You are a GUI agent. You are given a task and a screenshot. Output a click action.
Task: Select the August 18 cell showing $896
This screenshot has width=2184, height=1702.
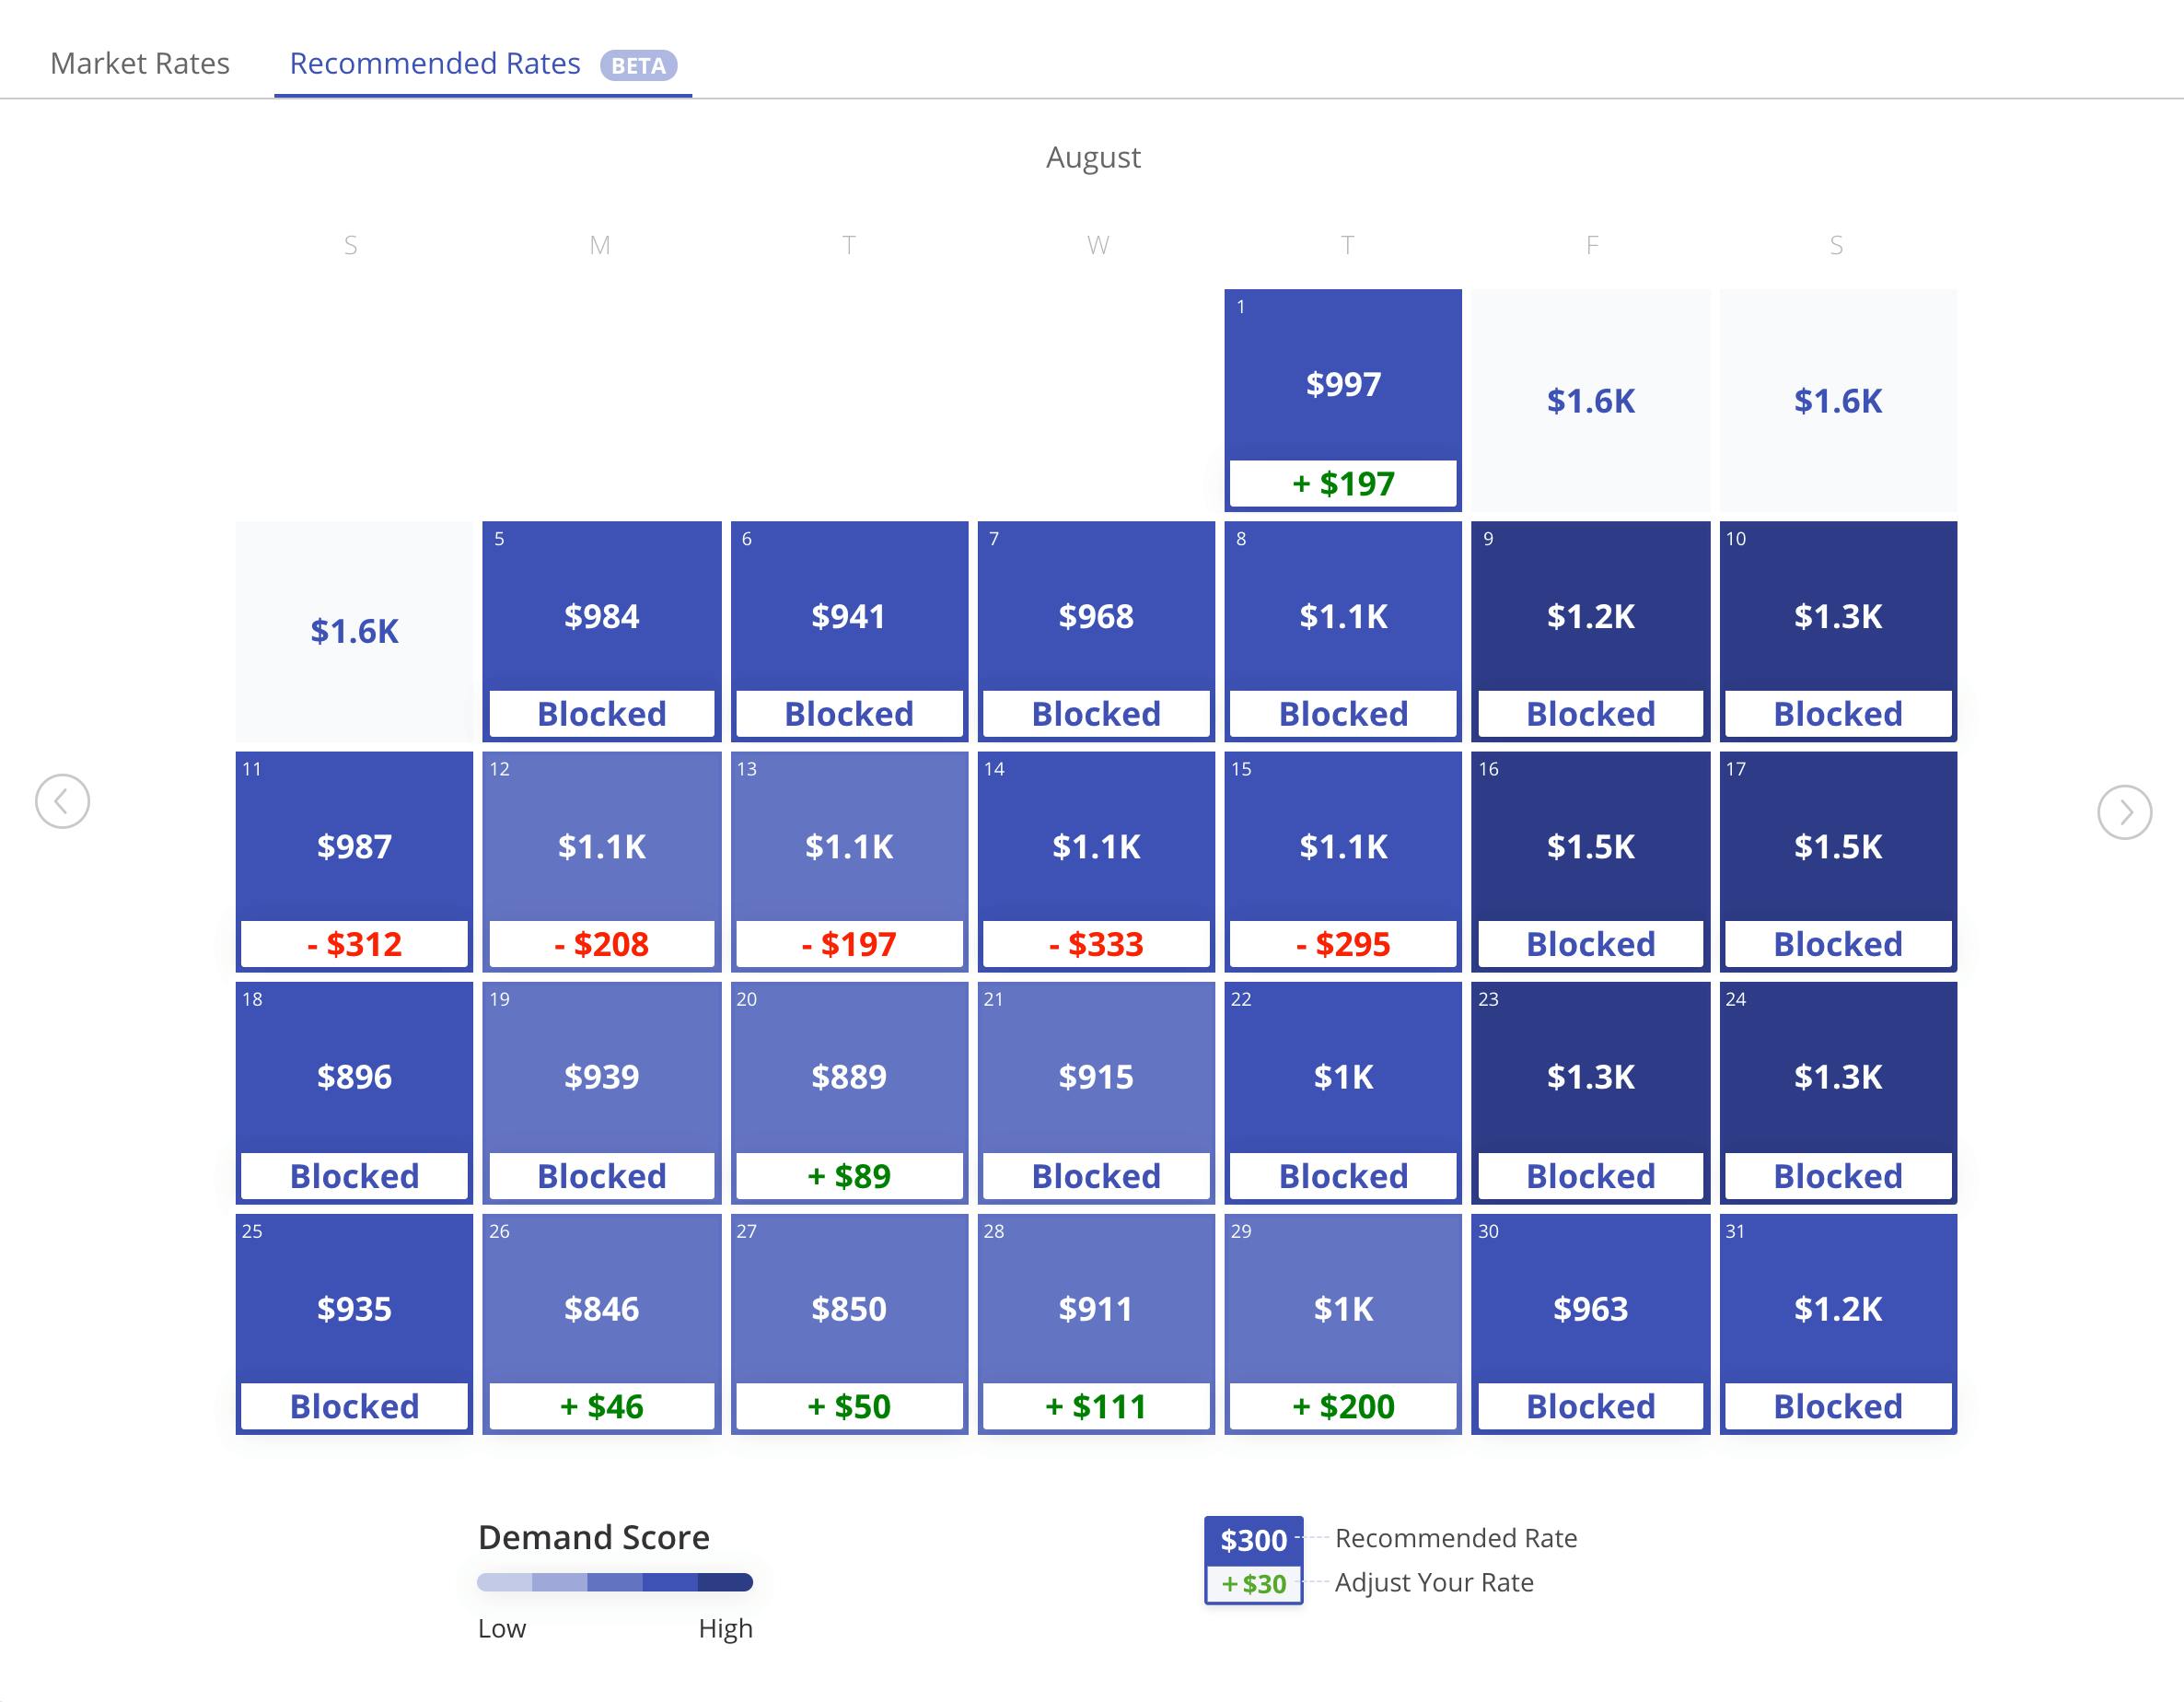coord(354,1076)
